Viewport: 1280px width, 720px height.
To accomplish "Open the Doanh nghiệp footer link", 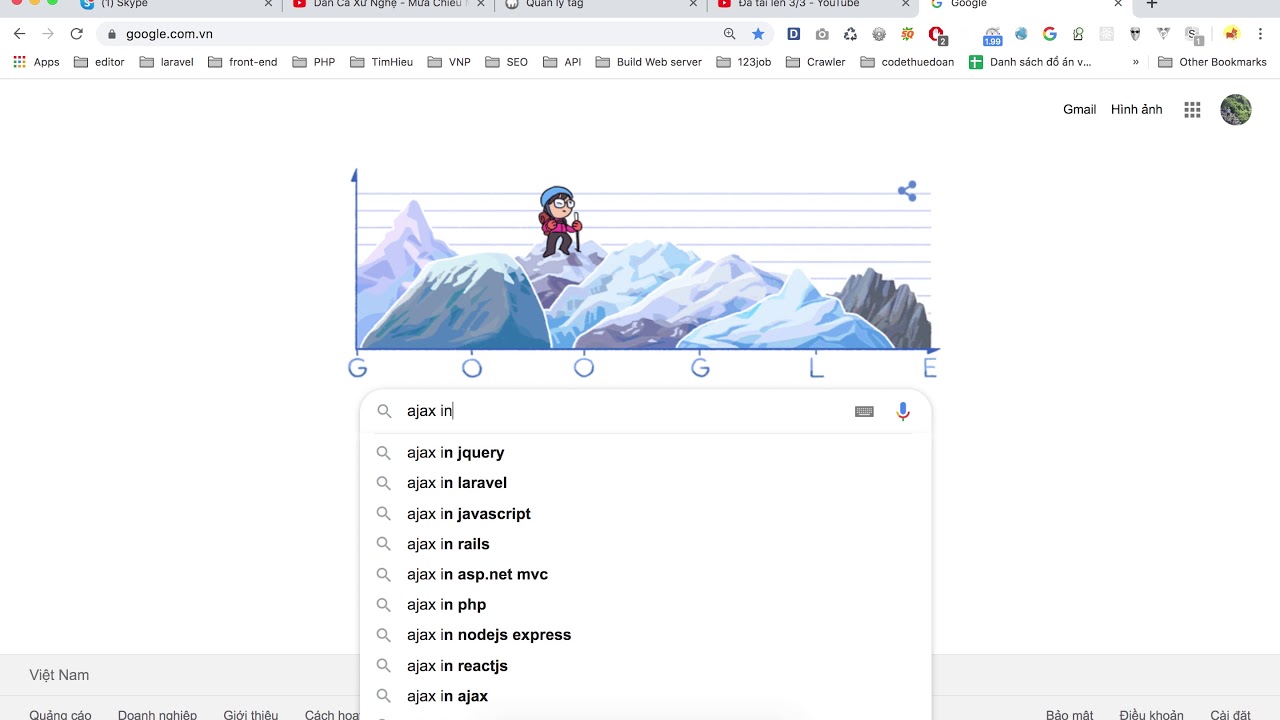I will click(157, 715).
